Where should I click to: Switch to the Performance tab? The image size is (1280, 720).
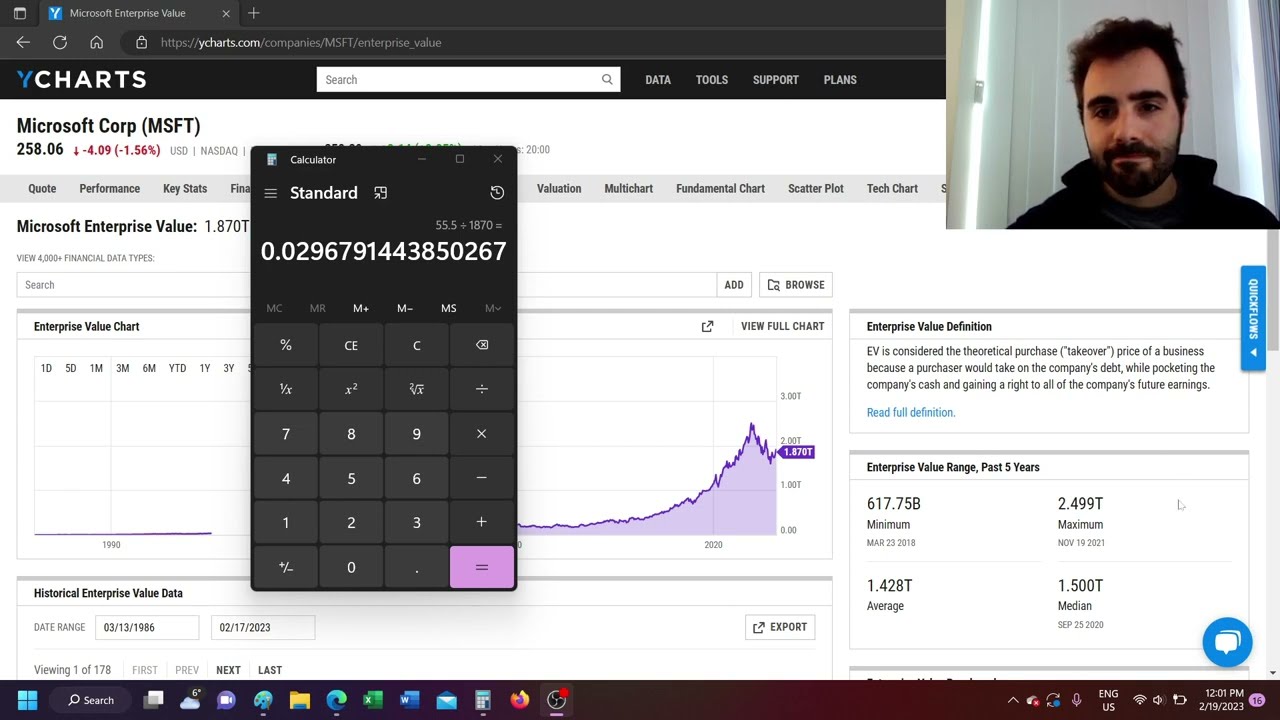pyautogui.click(x=110, y=188)
